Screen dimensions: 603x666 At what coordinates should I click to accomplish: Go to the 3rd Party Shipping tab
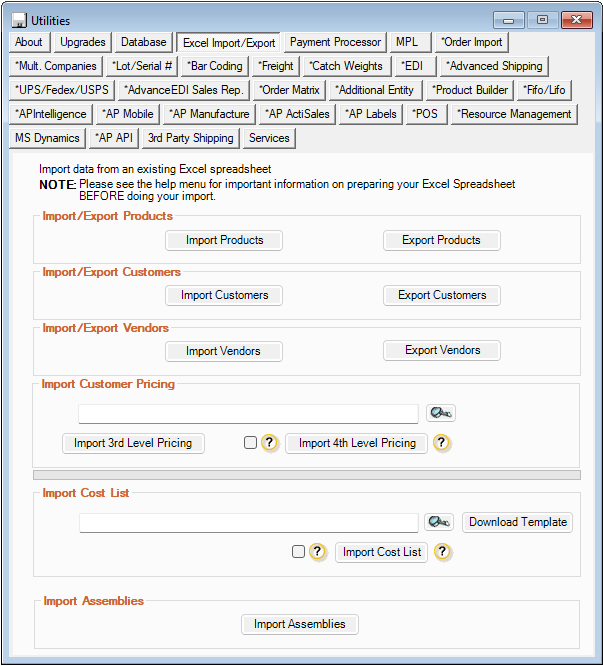190,138
